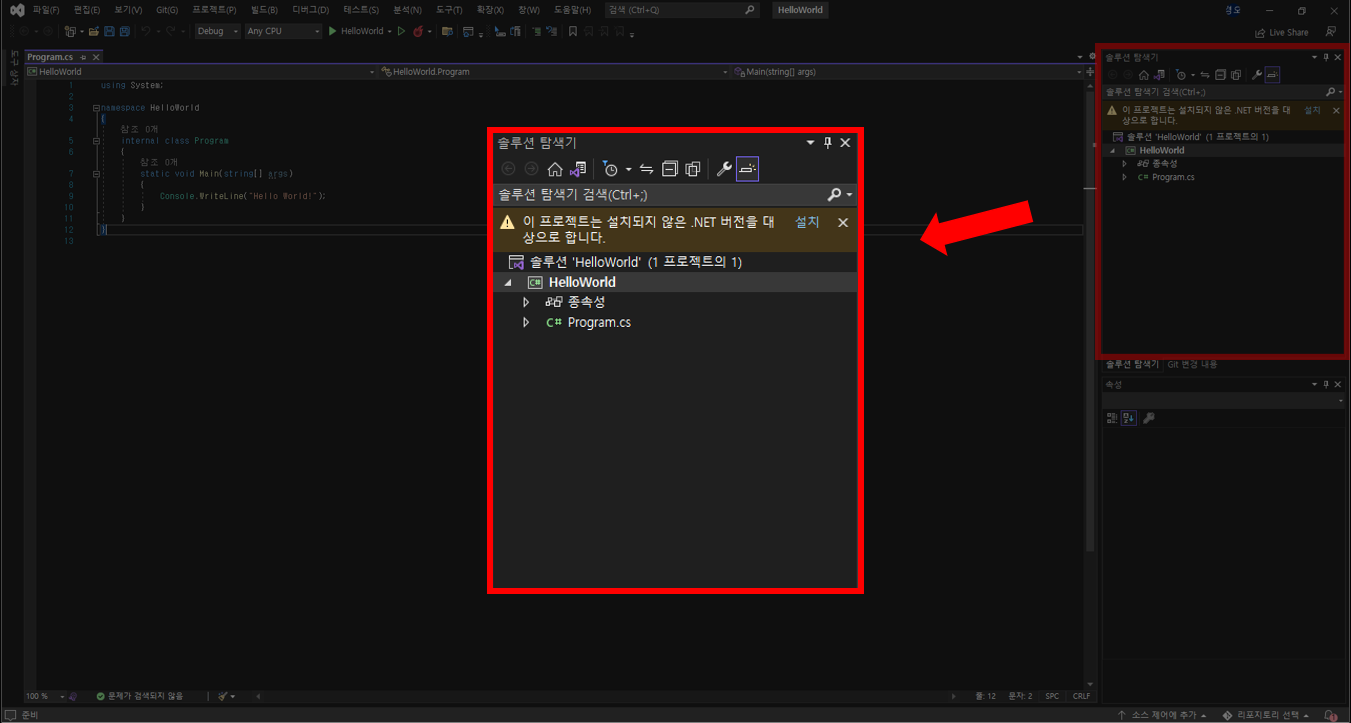Viewport: 1351px width, 723px height.
Task: Collapse the HelloWorld project node in the enlarged callout
Action: (x=508, y=283)
